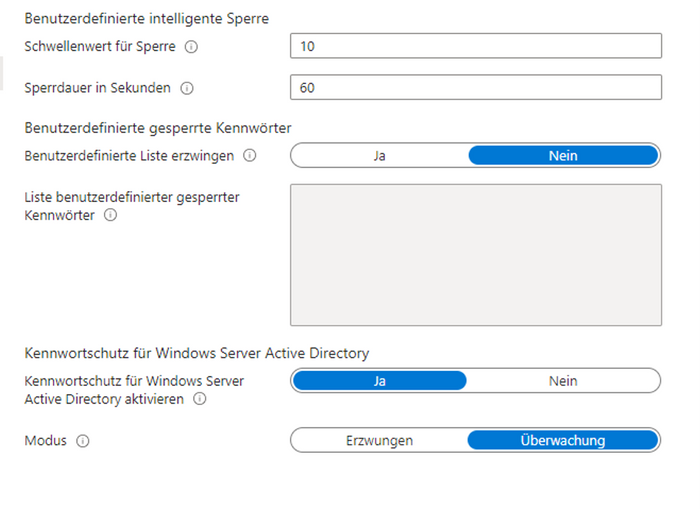This screenshot has height=509, width=700.
Task: Switch Modus to Erzwungen
Action: (x=379, y=440)
